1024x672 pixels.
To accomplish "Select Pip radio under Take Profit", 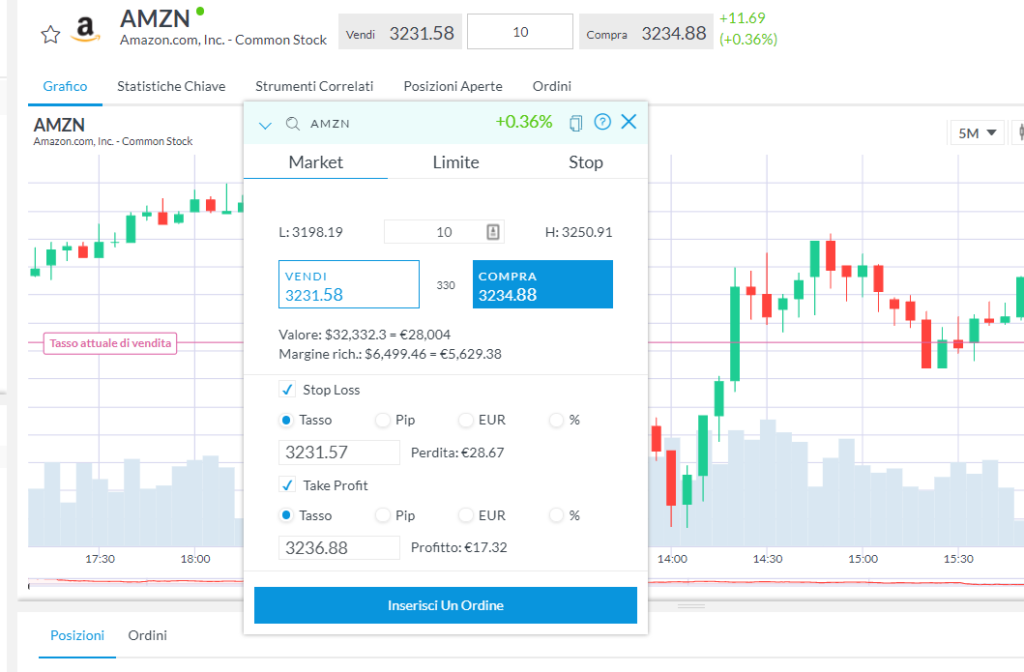I will coord(383,515).
